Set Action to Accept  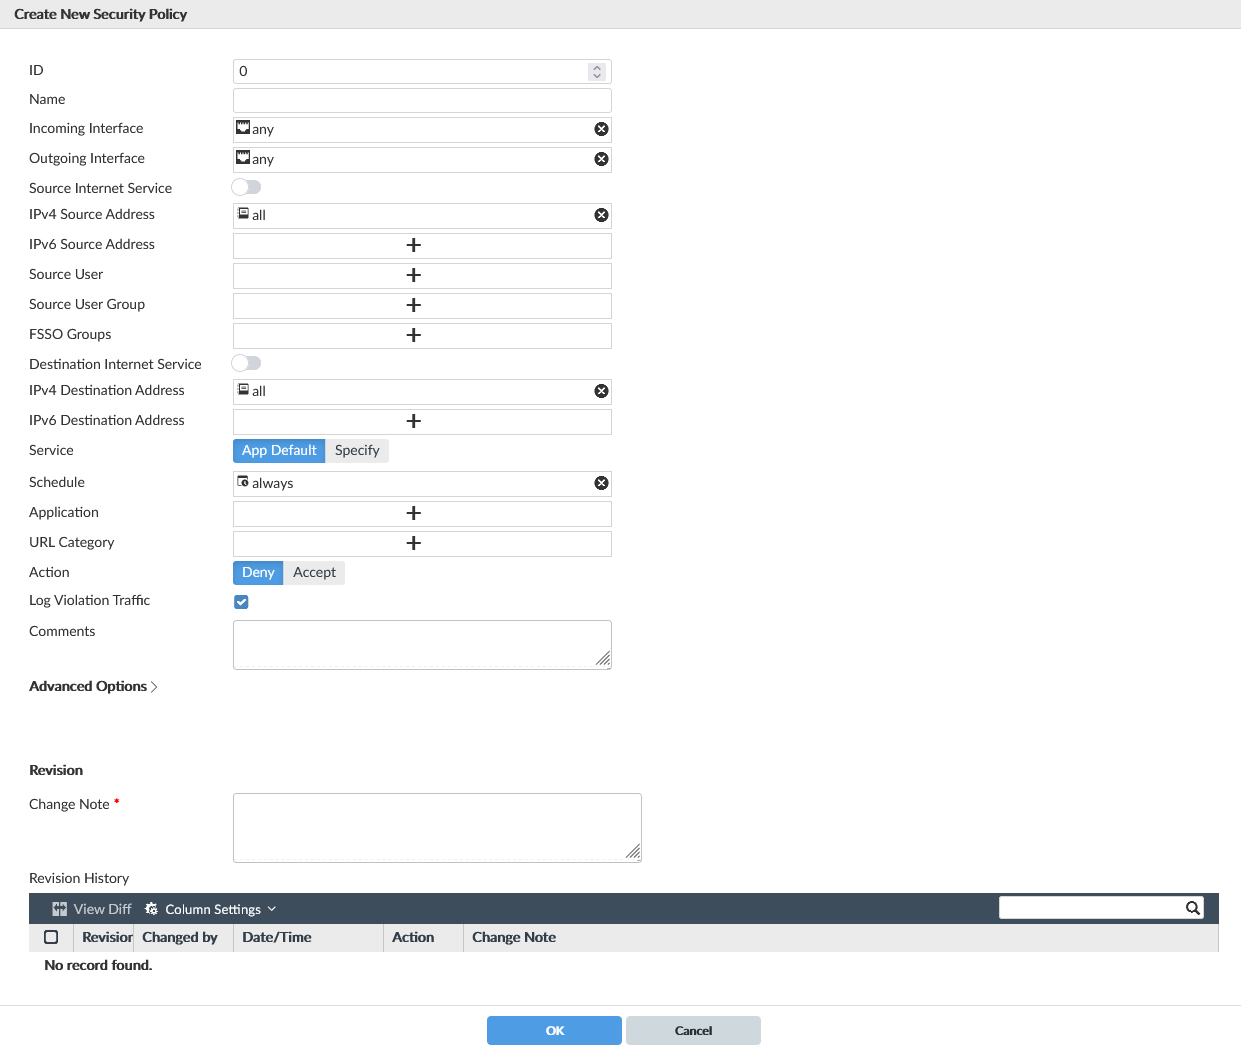point(314,573)
